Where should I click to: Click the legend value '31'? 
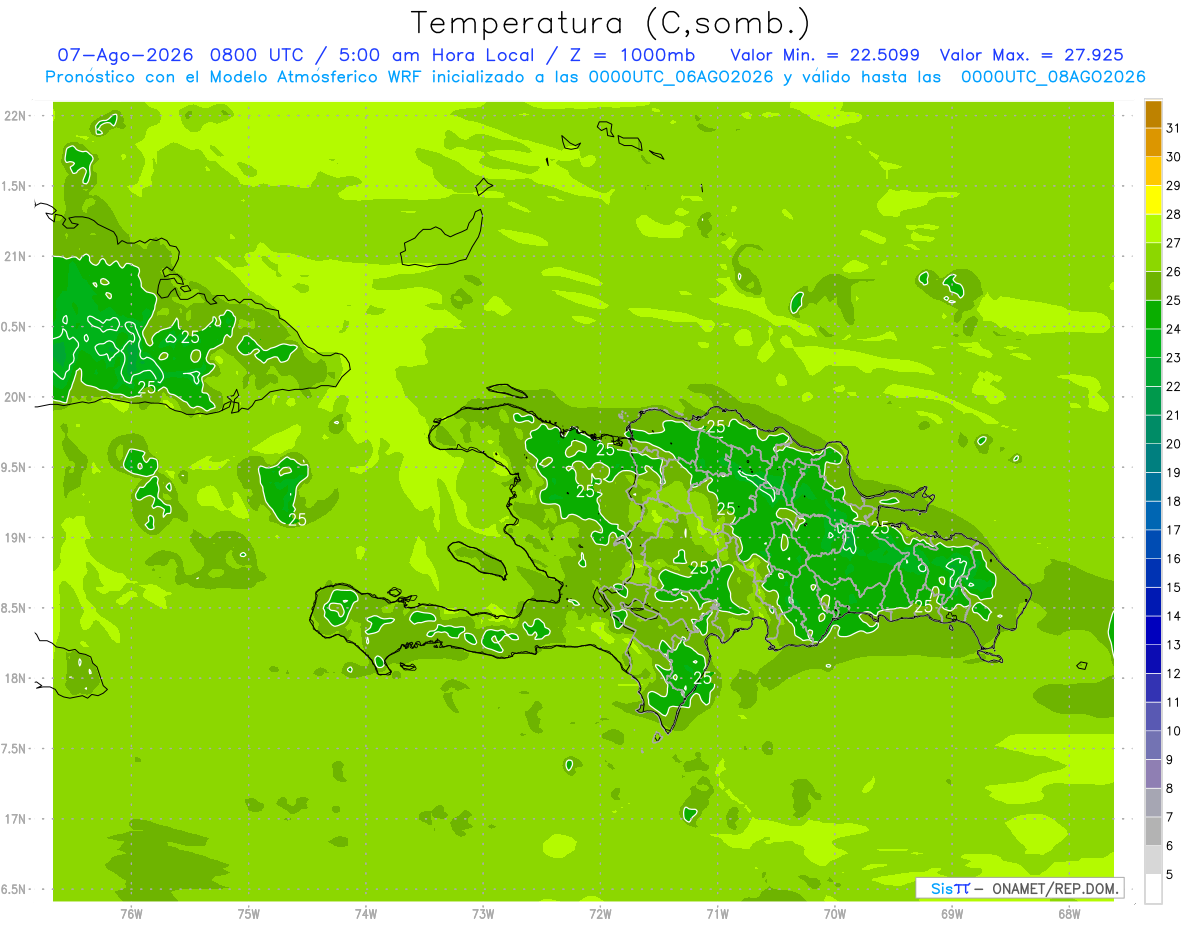pos(1173,128)
